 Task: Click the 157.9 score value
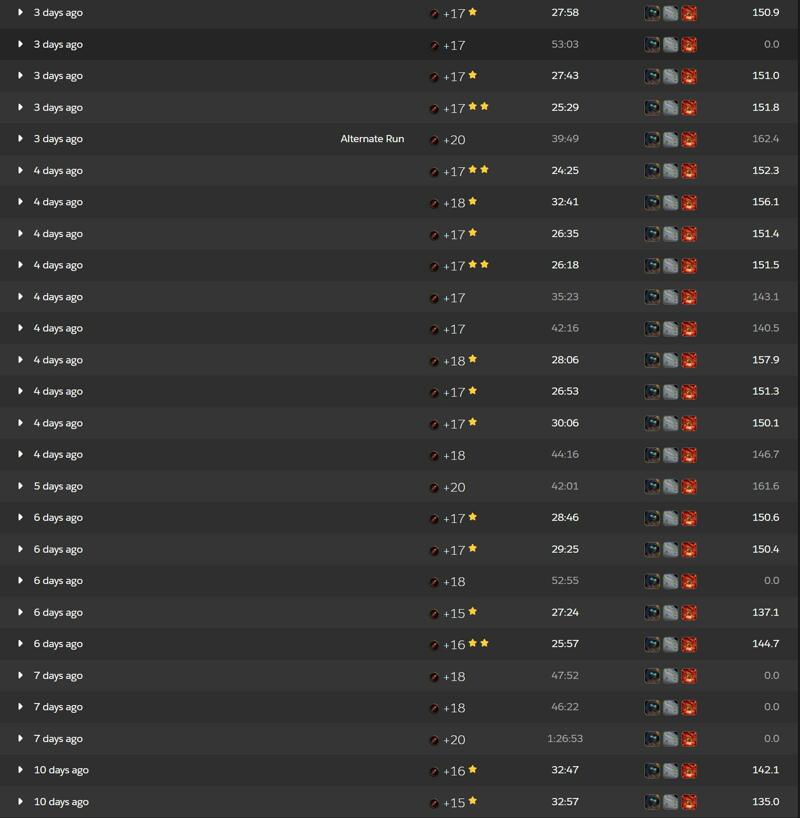(766, 360)
